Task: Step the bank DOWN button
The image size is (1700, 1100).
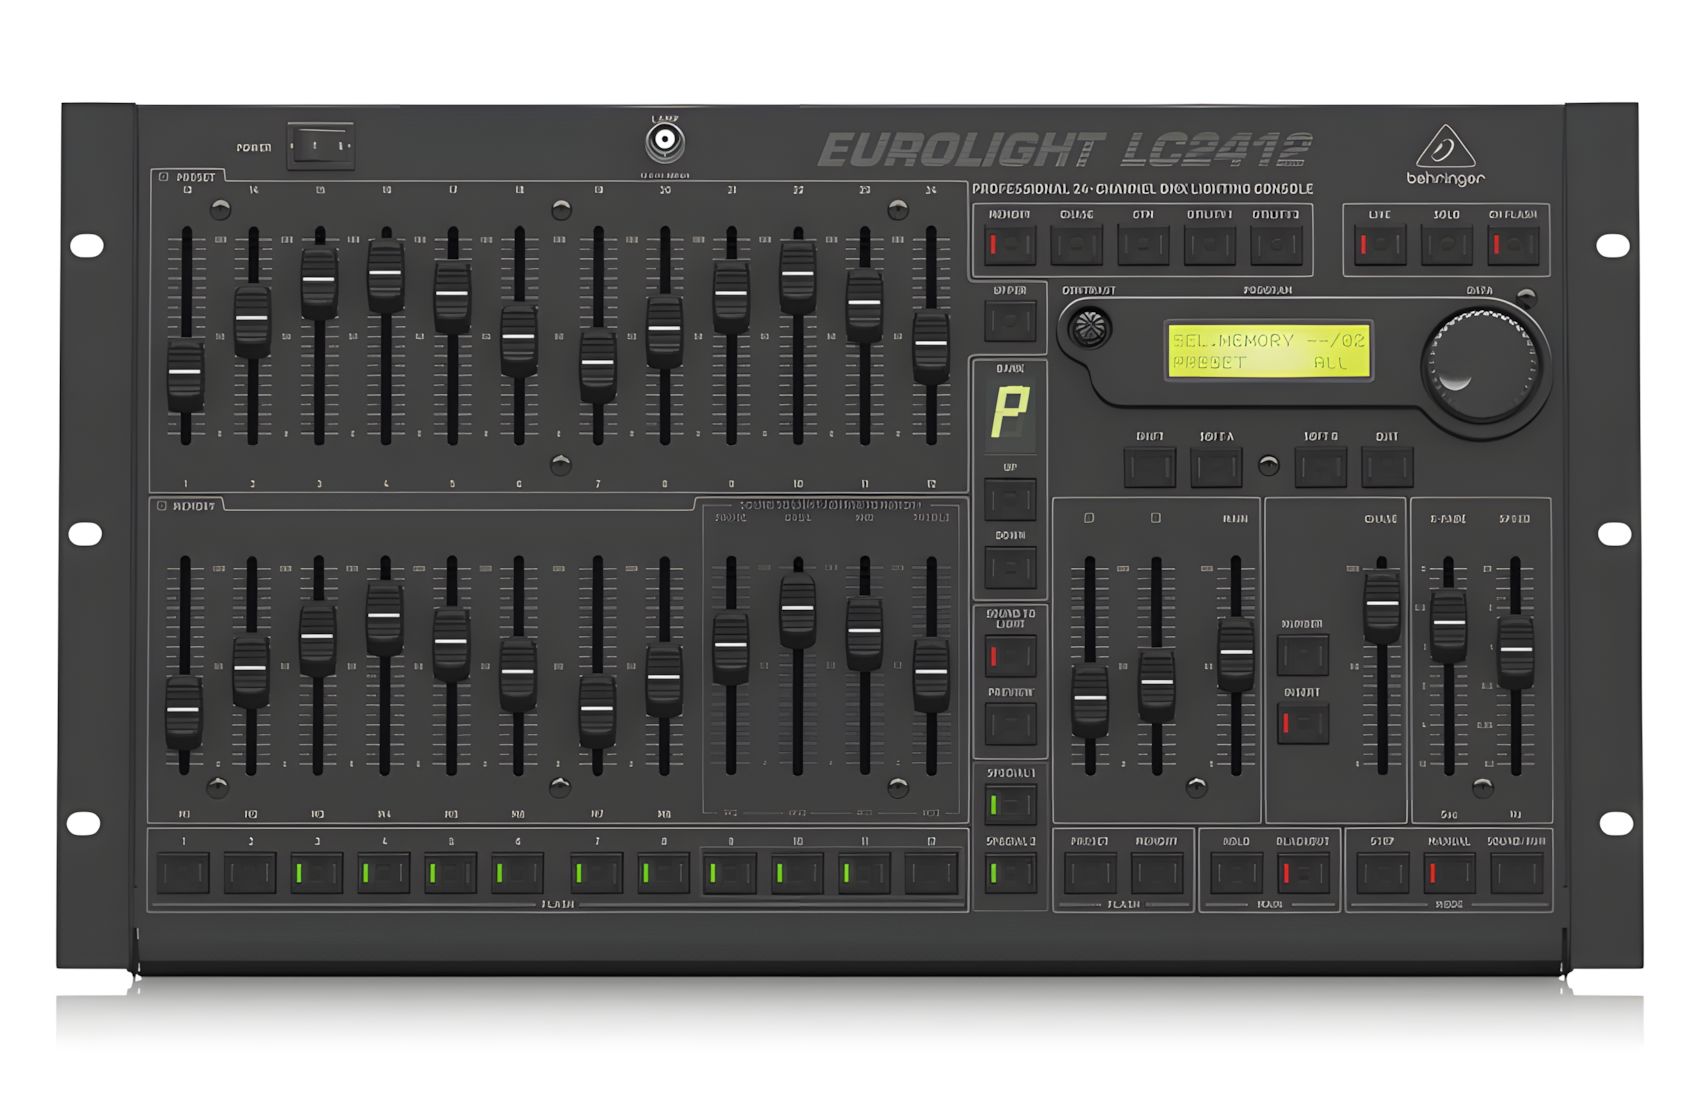Action: coord(1010,568)
